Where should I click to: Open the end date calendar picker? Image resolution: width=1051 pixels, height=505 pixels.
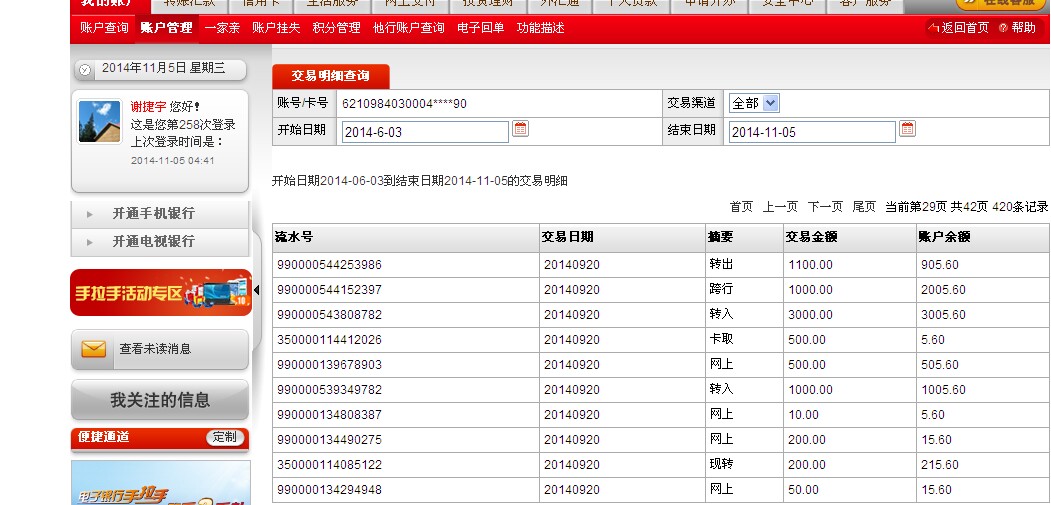[x=907, y=129]
